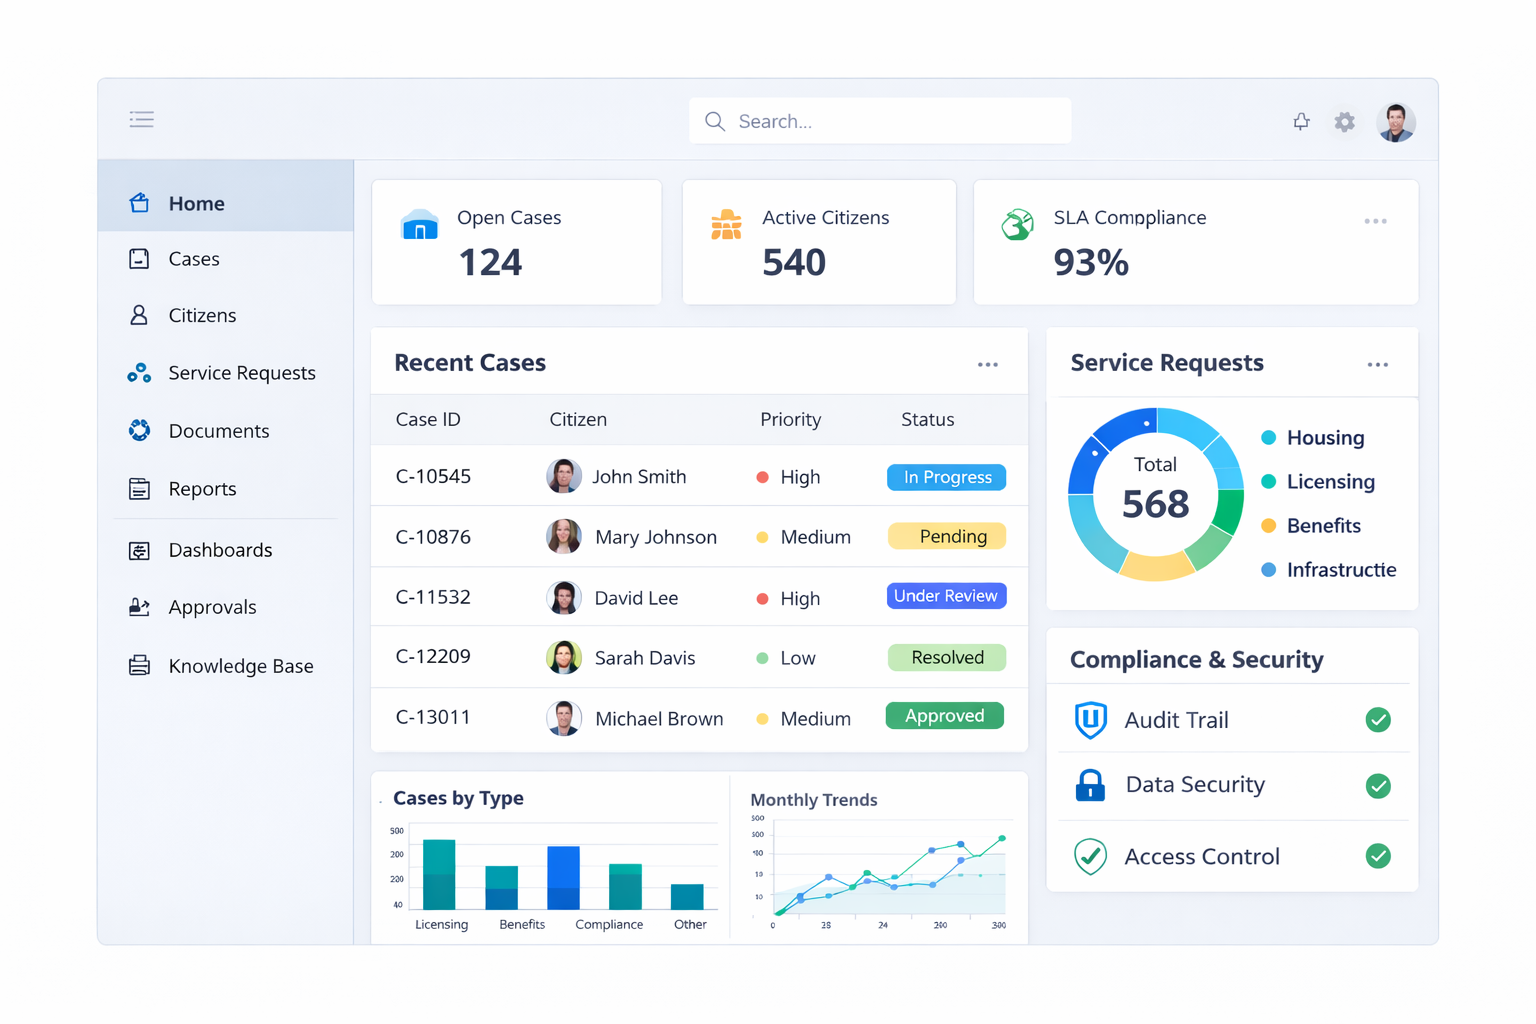The height and width of the screenshot is (1024, 1536).
Task: Toggle the Data Security check mark
Action: 1378,786
